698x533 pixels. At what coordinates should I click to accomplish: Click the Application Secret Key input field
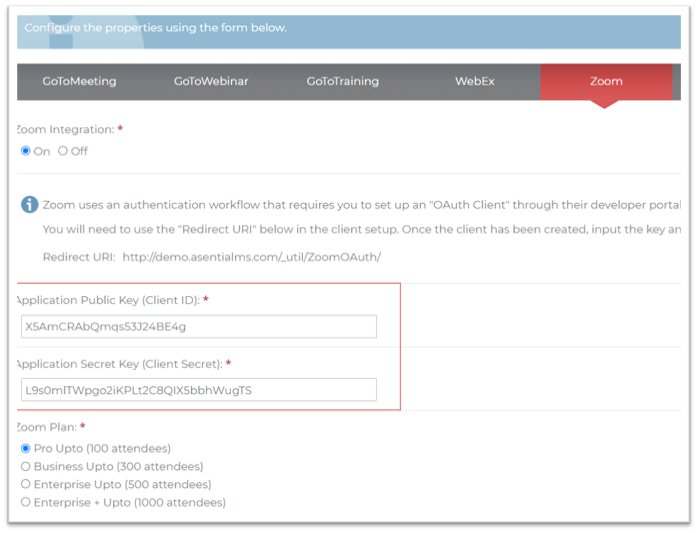point(199,390)
